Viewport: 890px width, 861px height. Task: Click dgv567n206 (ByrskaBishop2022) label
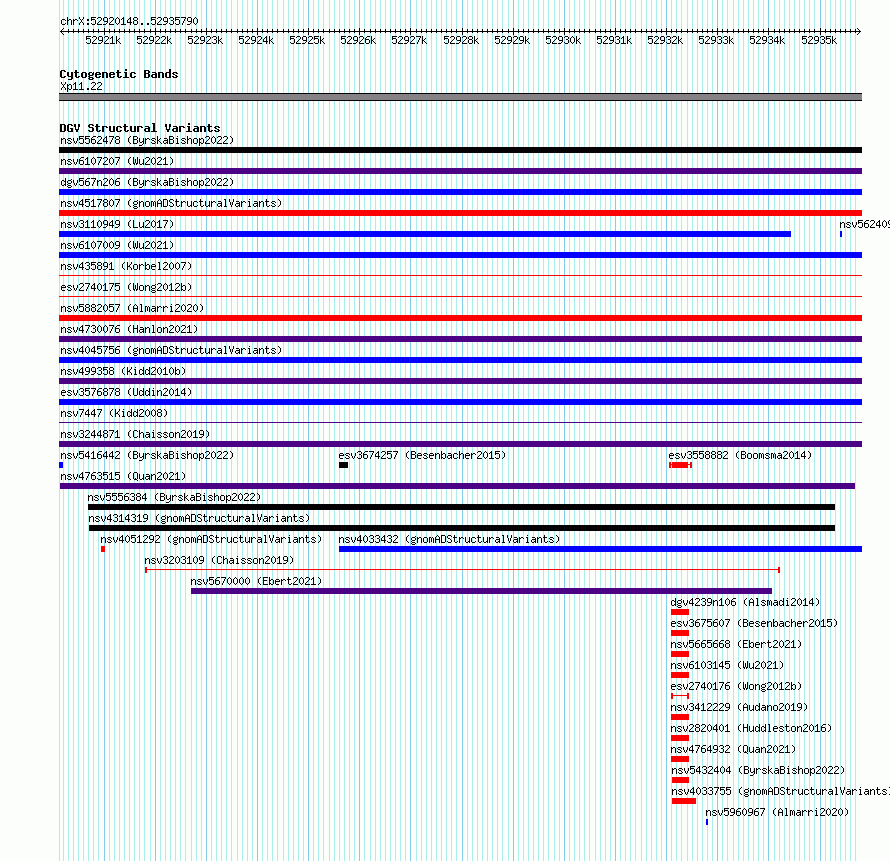[x=147, y=182]
